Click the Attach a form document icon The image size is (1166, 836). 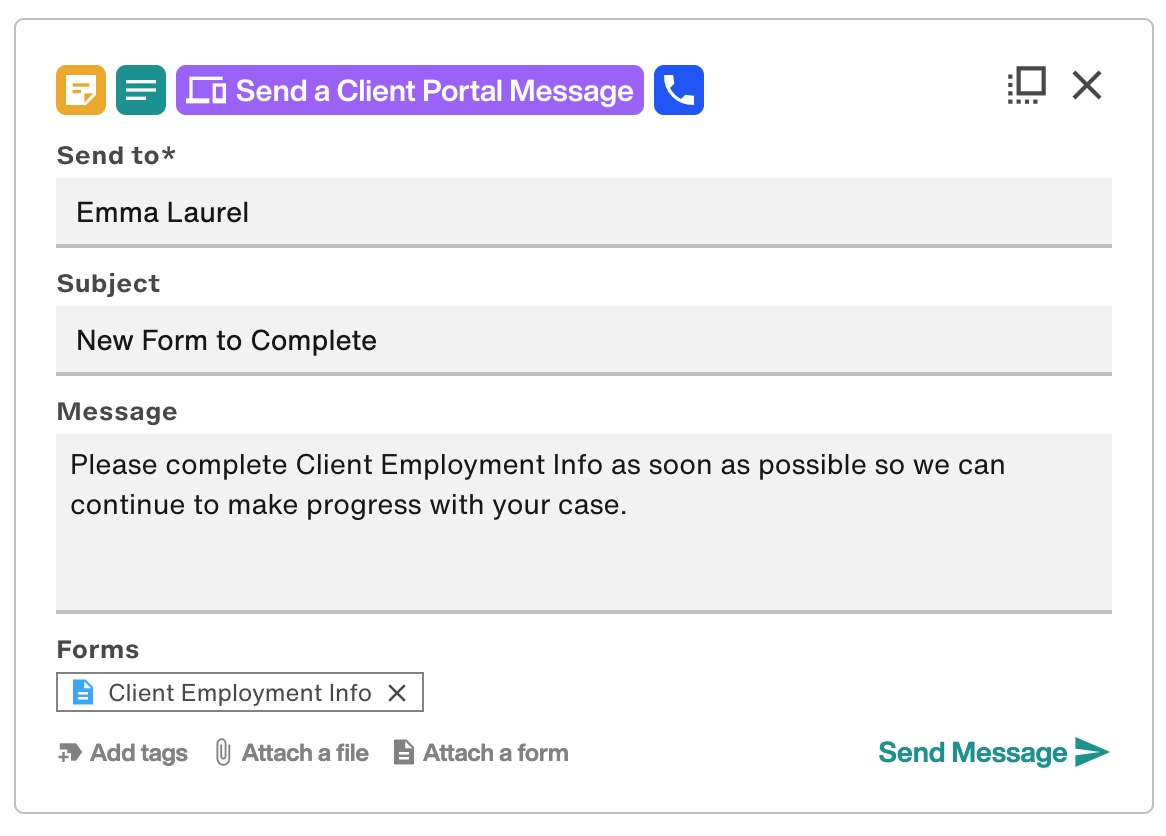(x=404, y=752)
